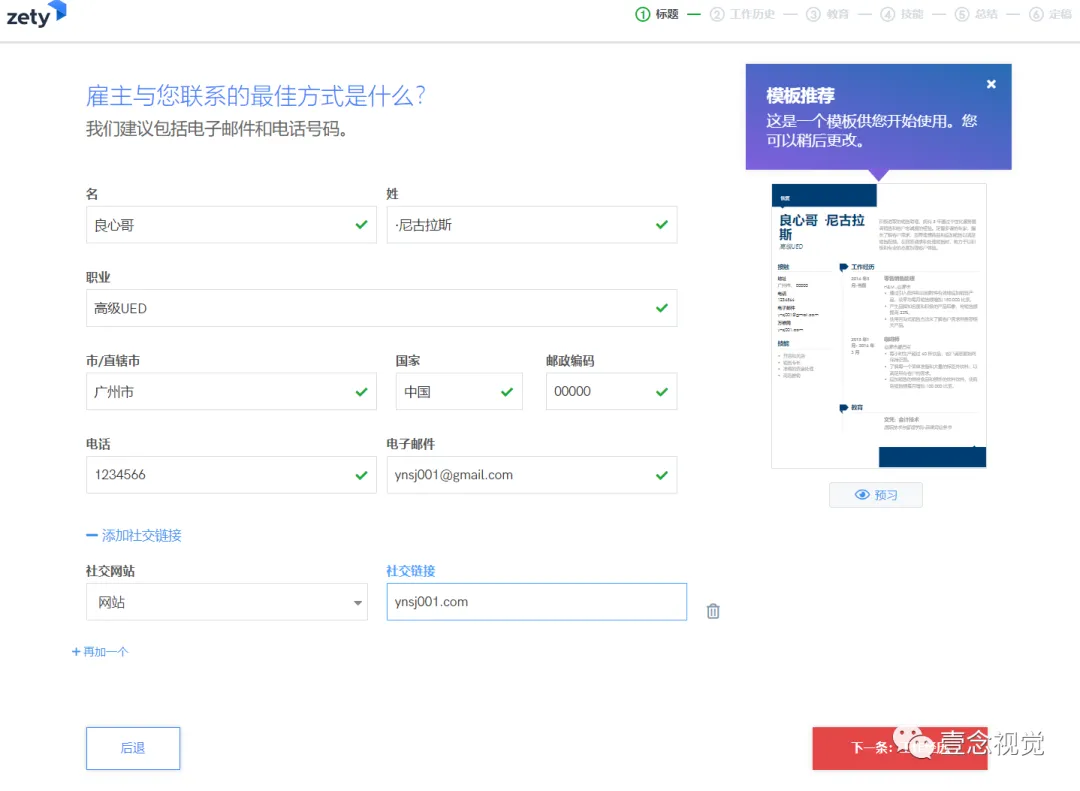Click green checkmark in 电话 field

click(x=362, y=475)
